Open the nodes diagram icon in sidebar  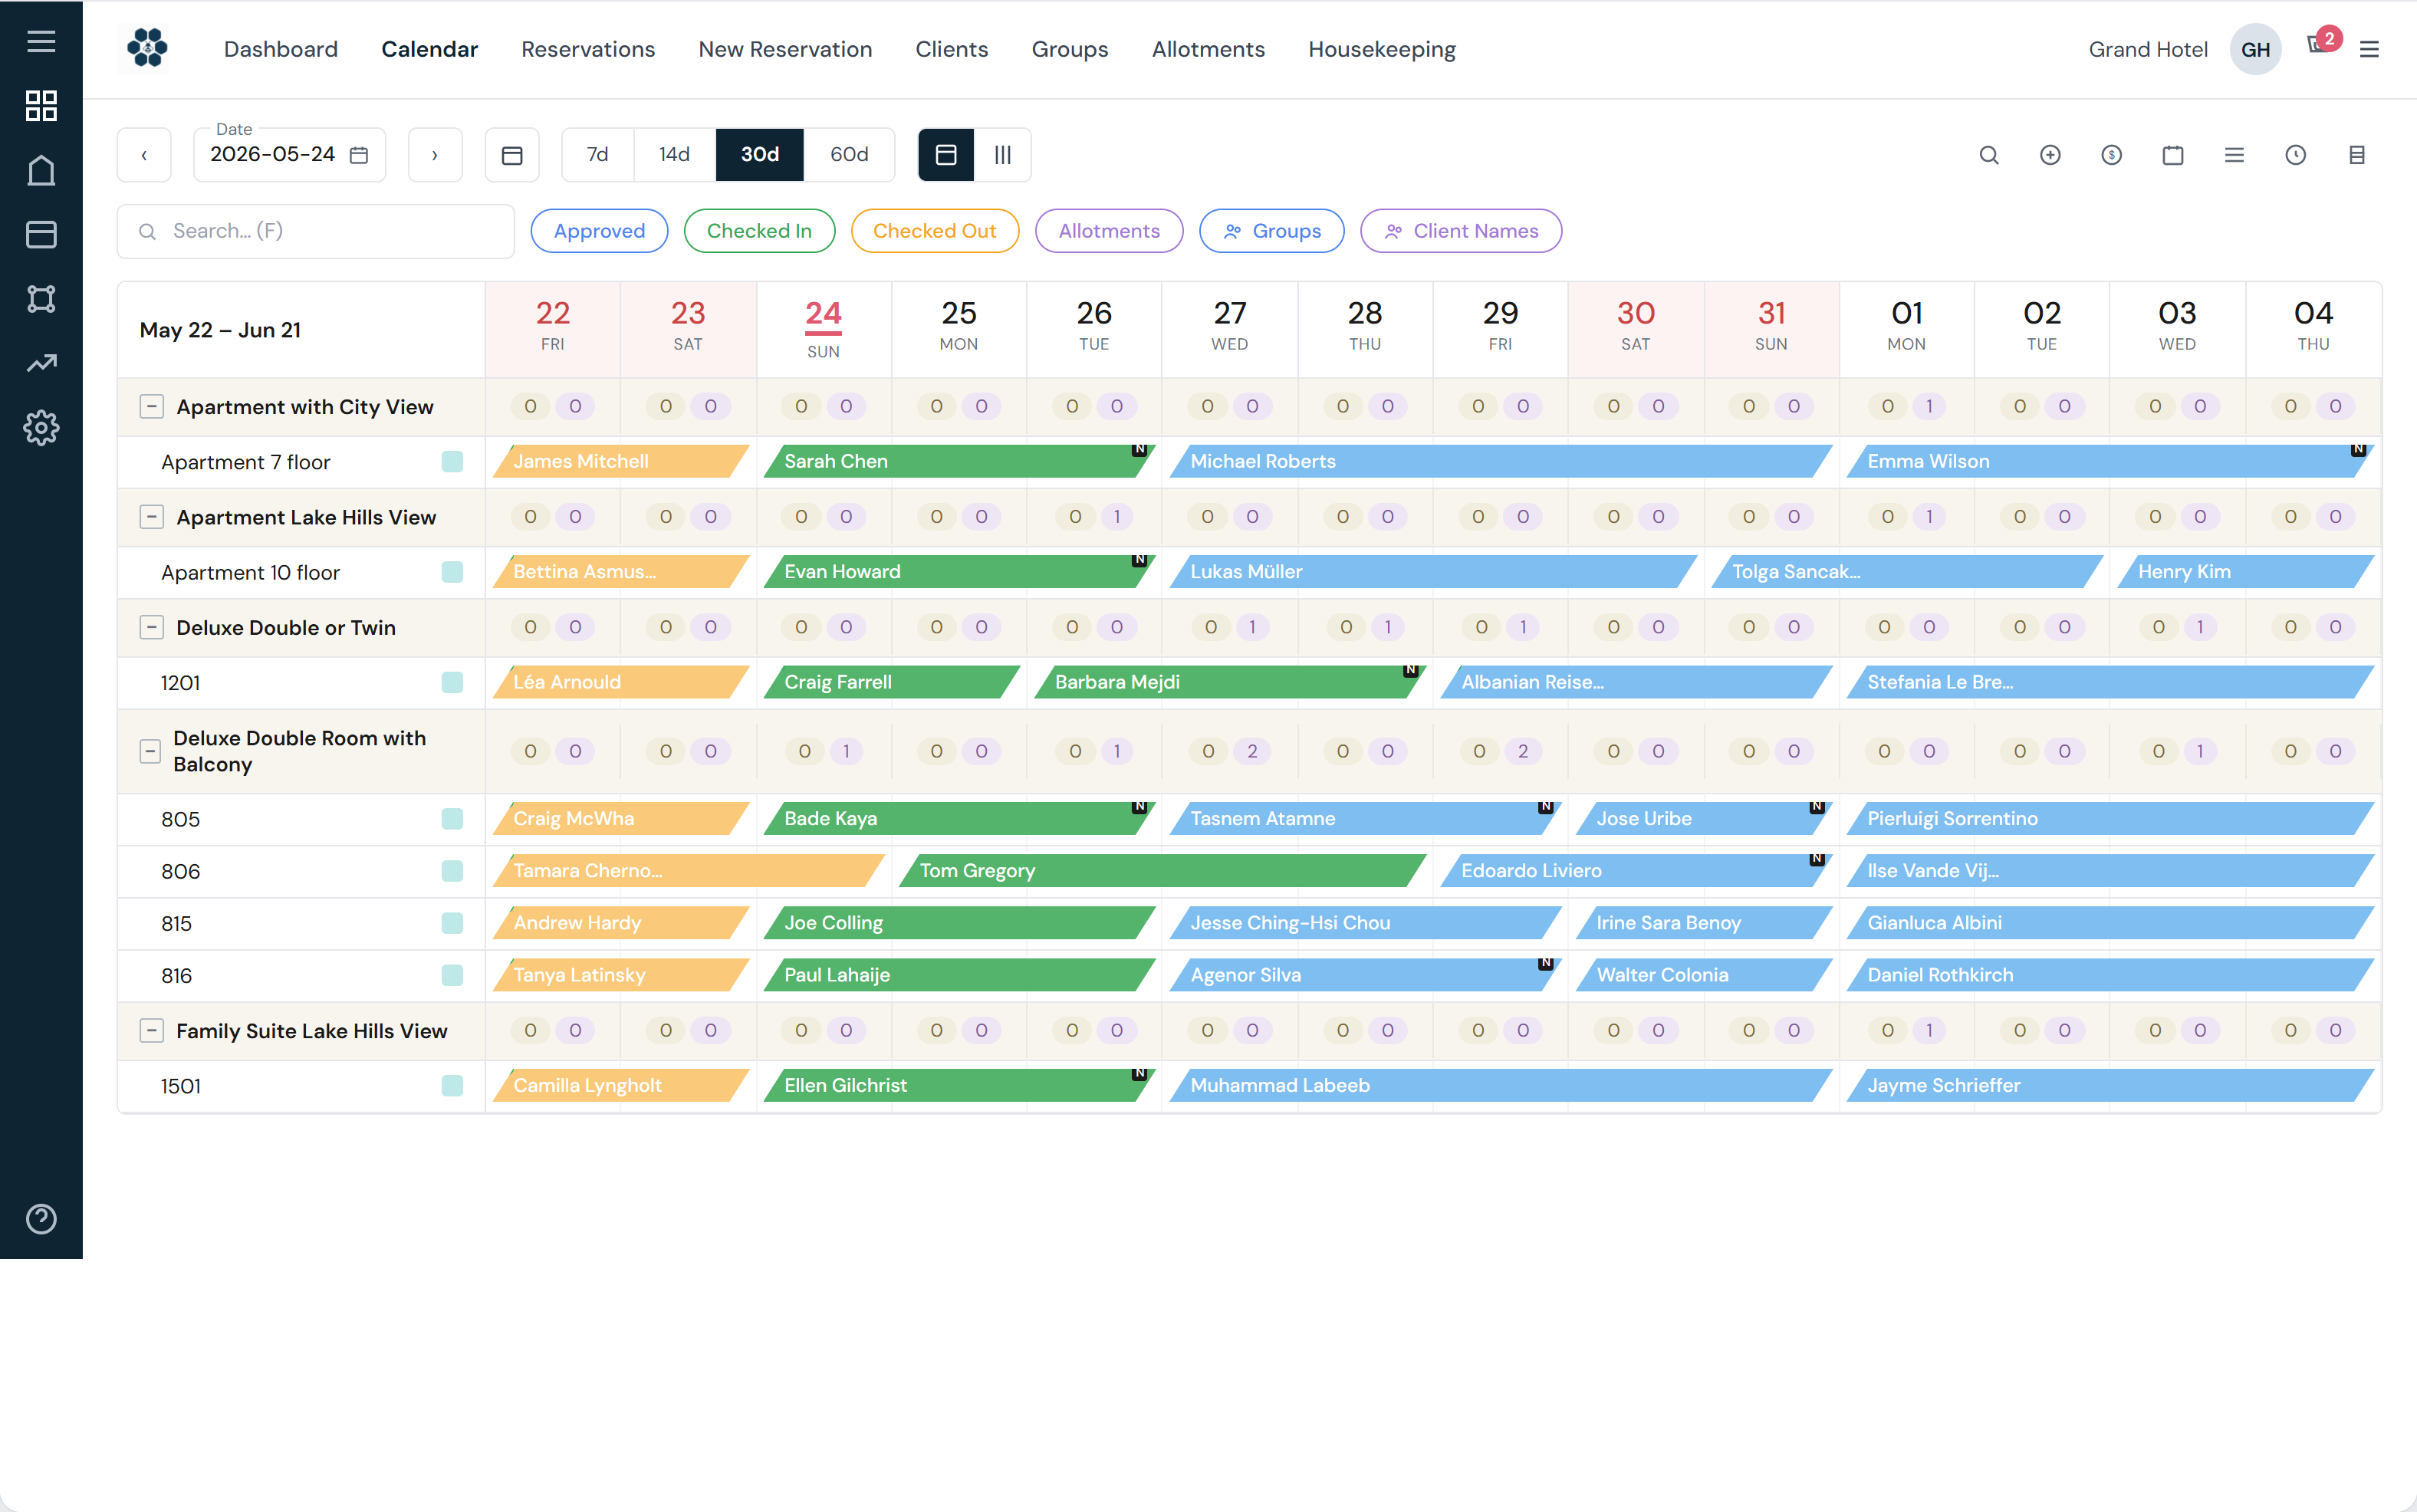(x=41, y=299)
